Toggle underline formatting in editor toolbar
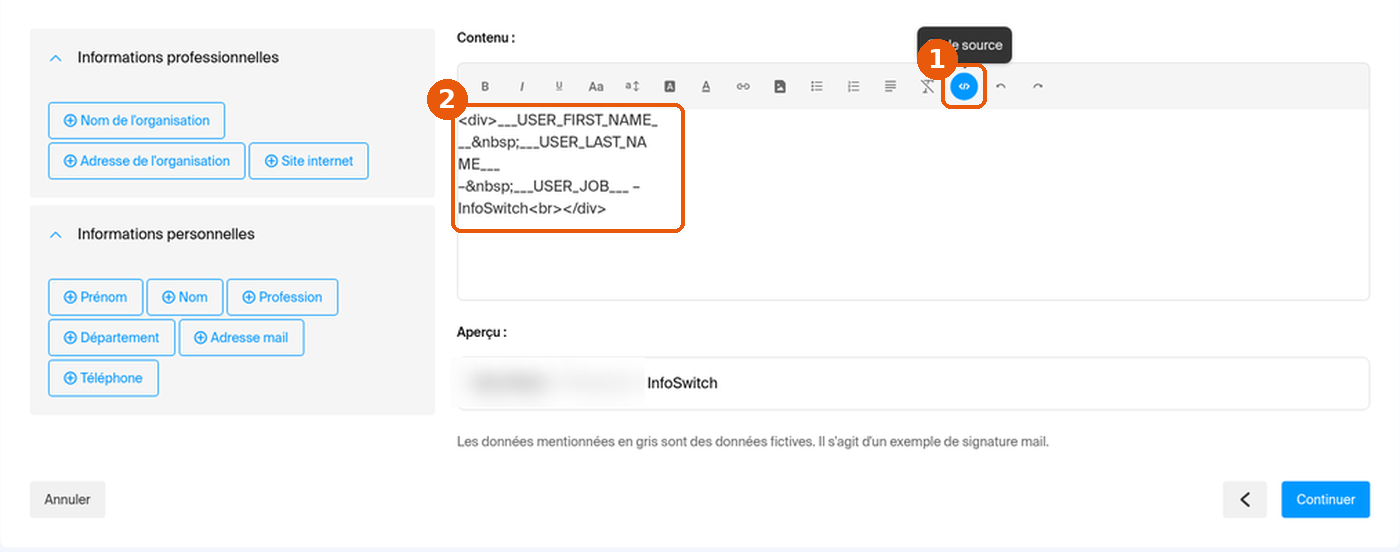The image size is (1400, 552). click(559, 87)
